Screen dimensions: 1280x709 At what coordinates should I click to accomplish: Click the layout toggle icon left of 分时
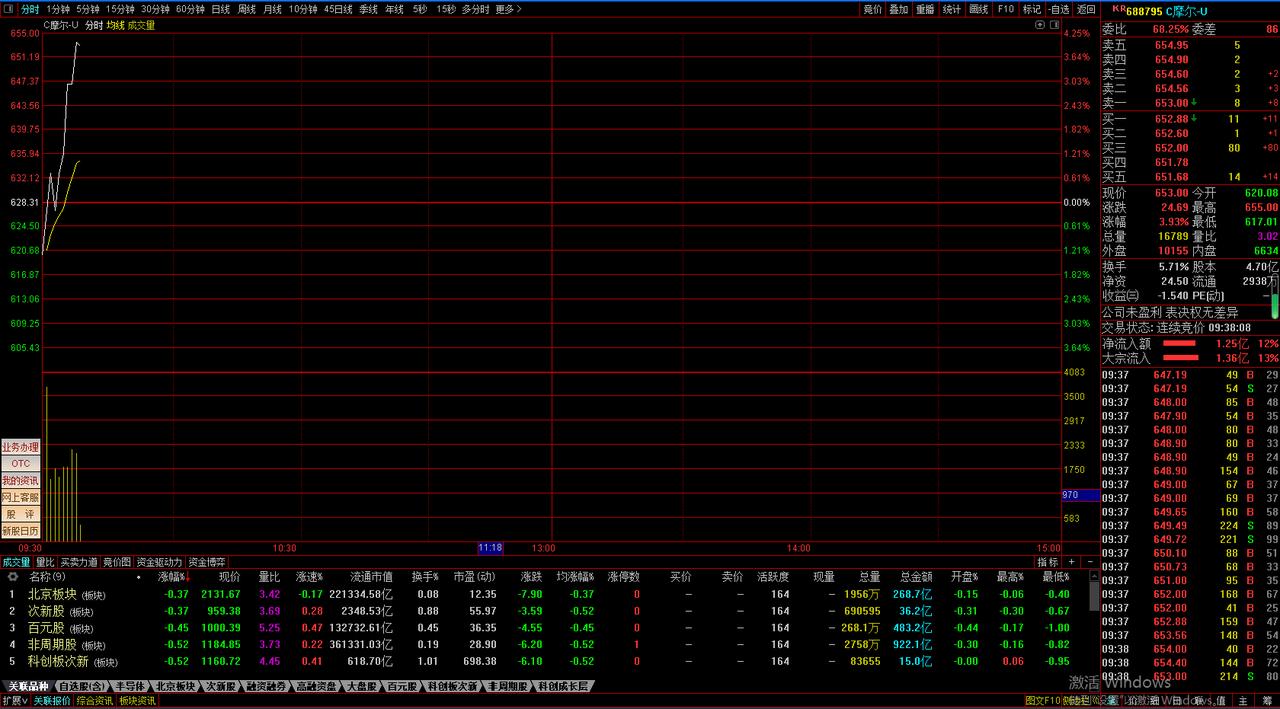point(8,9)
